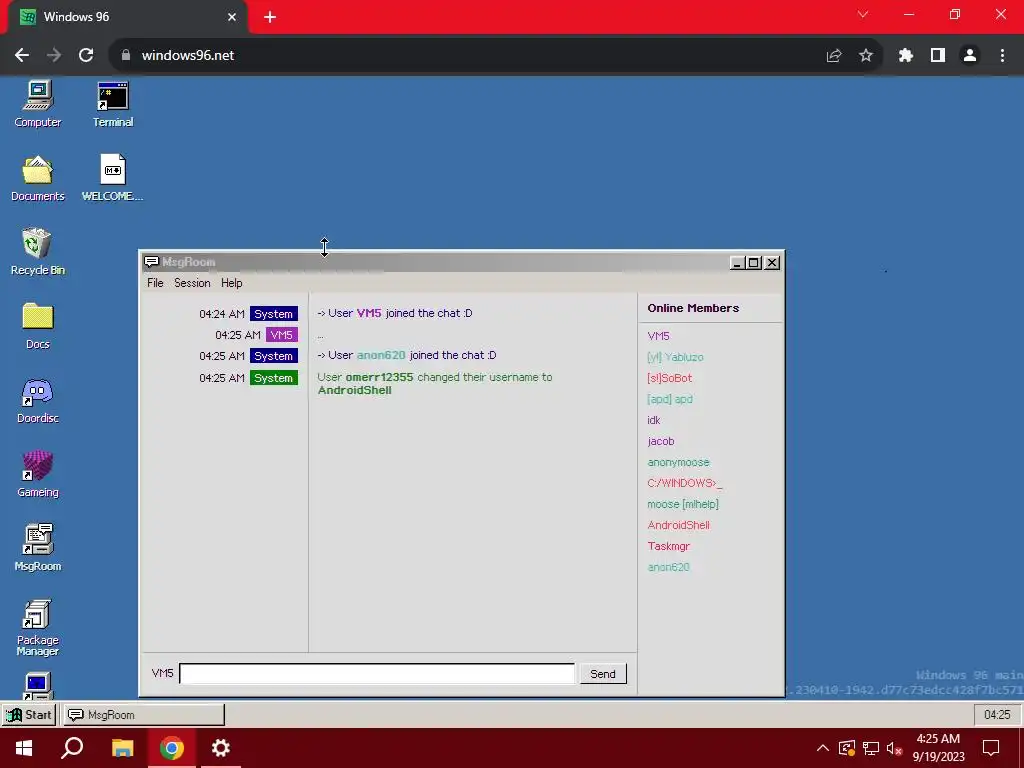Open the File menu in MsgRoom
This screenshot has height=768, width=1024.
[x=155, y=283]
